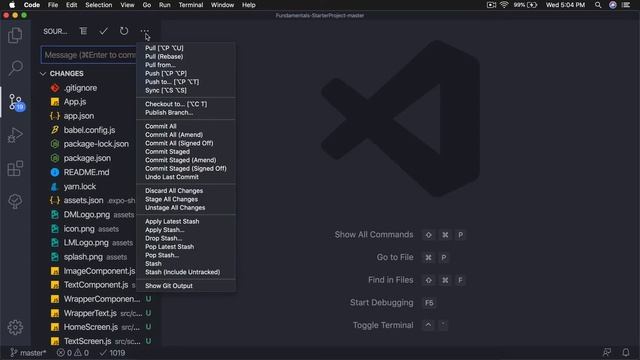Viewport: 640px width, 360px height.
Task: Select Commit Staged (Signed Off) entry
Action: pos(186,169)
